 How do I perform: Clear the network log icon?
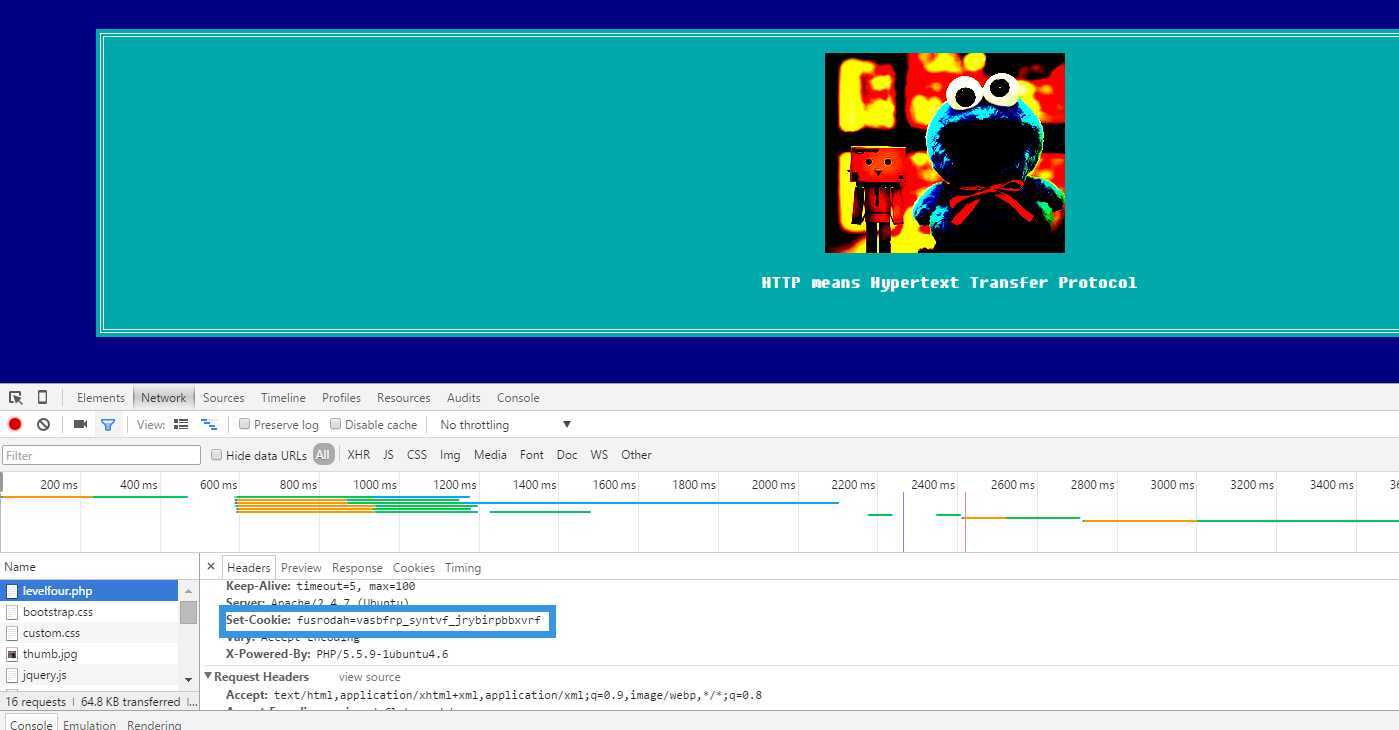click(x=43, y=424)
